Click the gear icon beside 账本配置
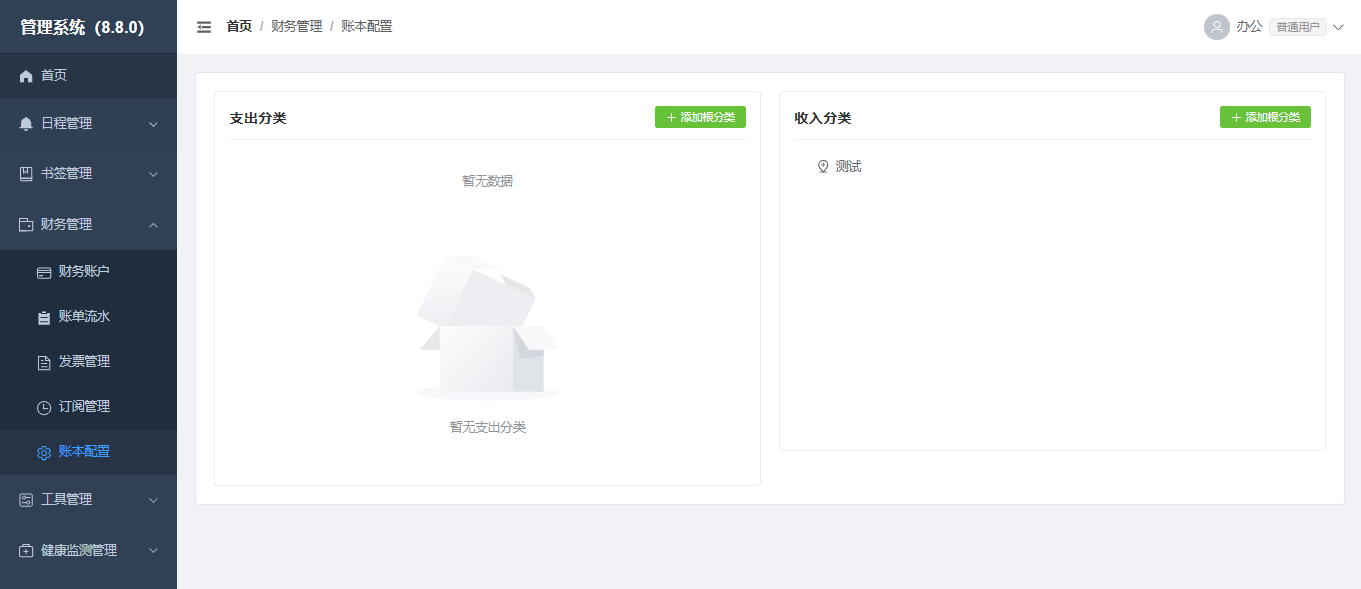This screenshot has width=1361, height=589. pos(44,453)
